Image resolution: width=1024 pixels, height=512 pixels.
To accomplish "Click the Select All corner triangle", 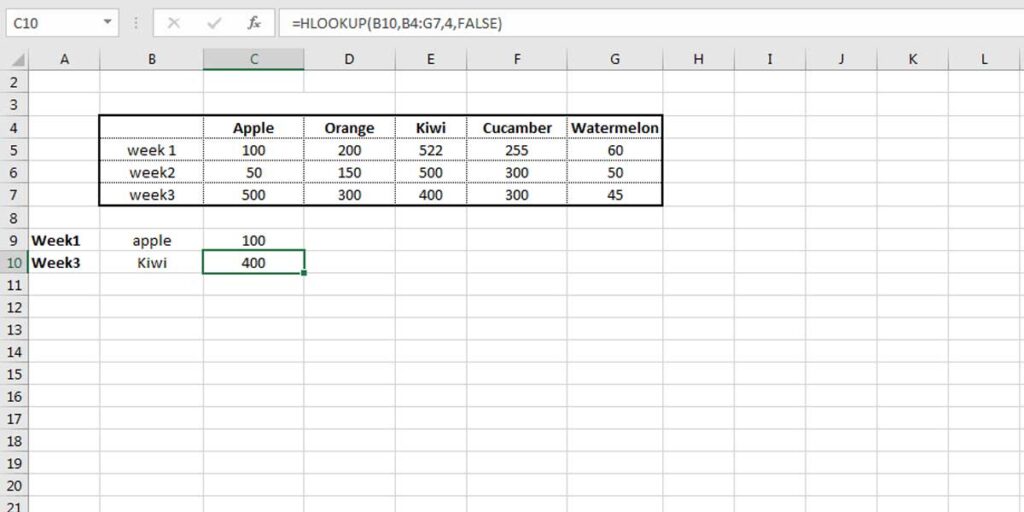I will tap(18, 60).
